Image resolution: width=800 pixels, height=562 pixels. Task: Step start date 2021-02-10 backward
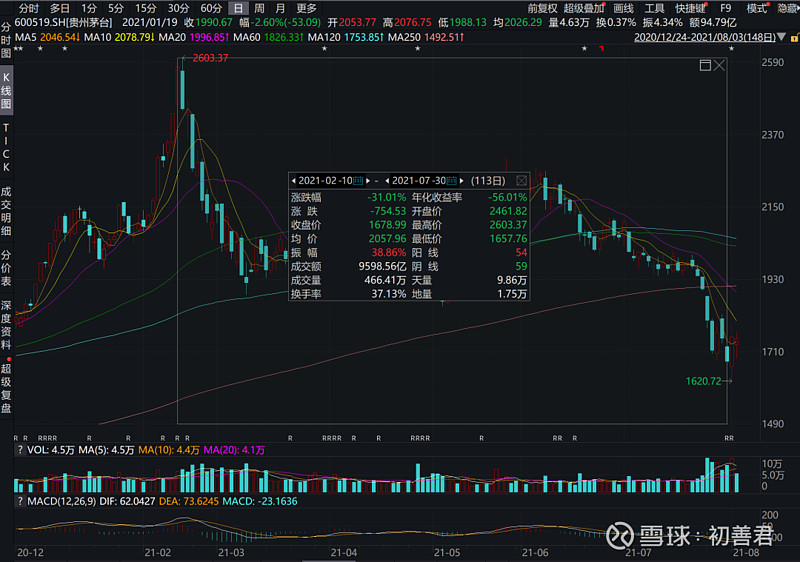[294, 181]
